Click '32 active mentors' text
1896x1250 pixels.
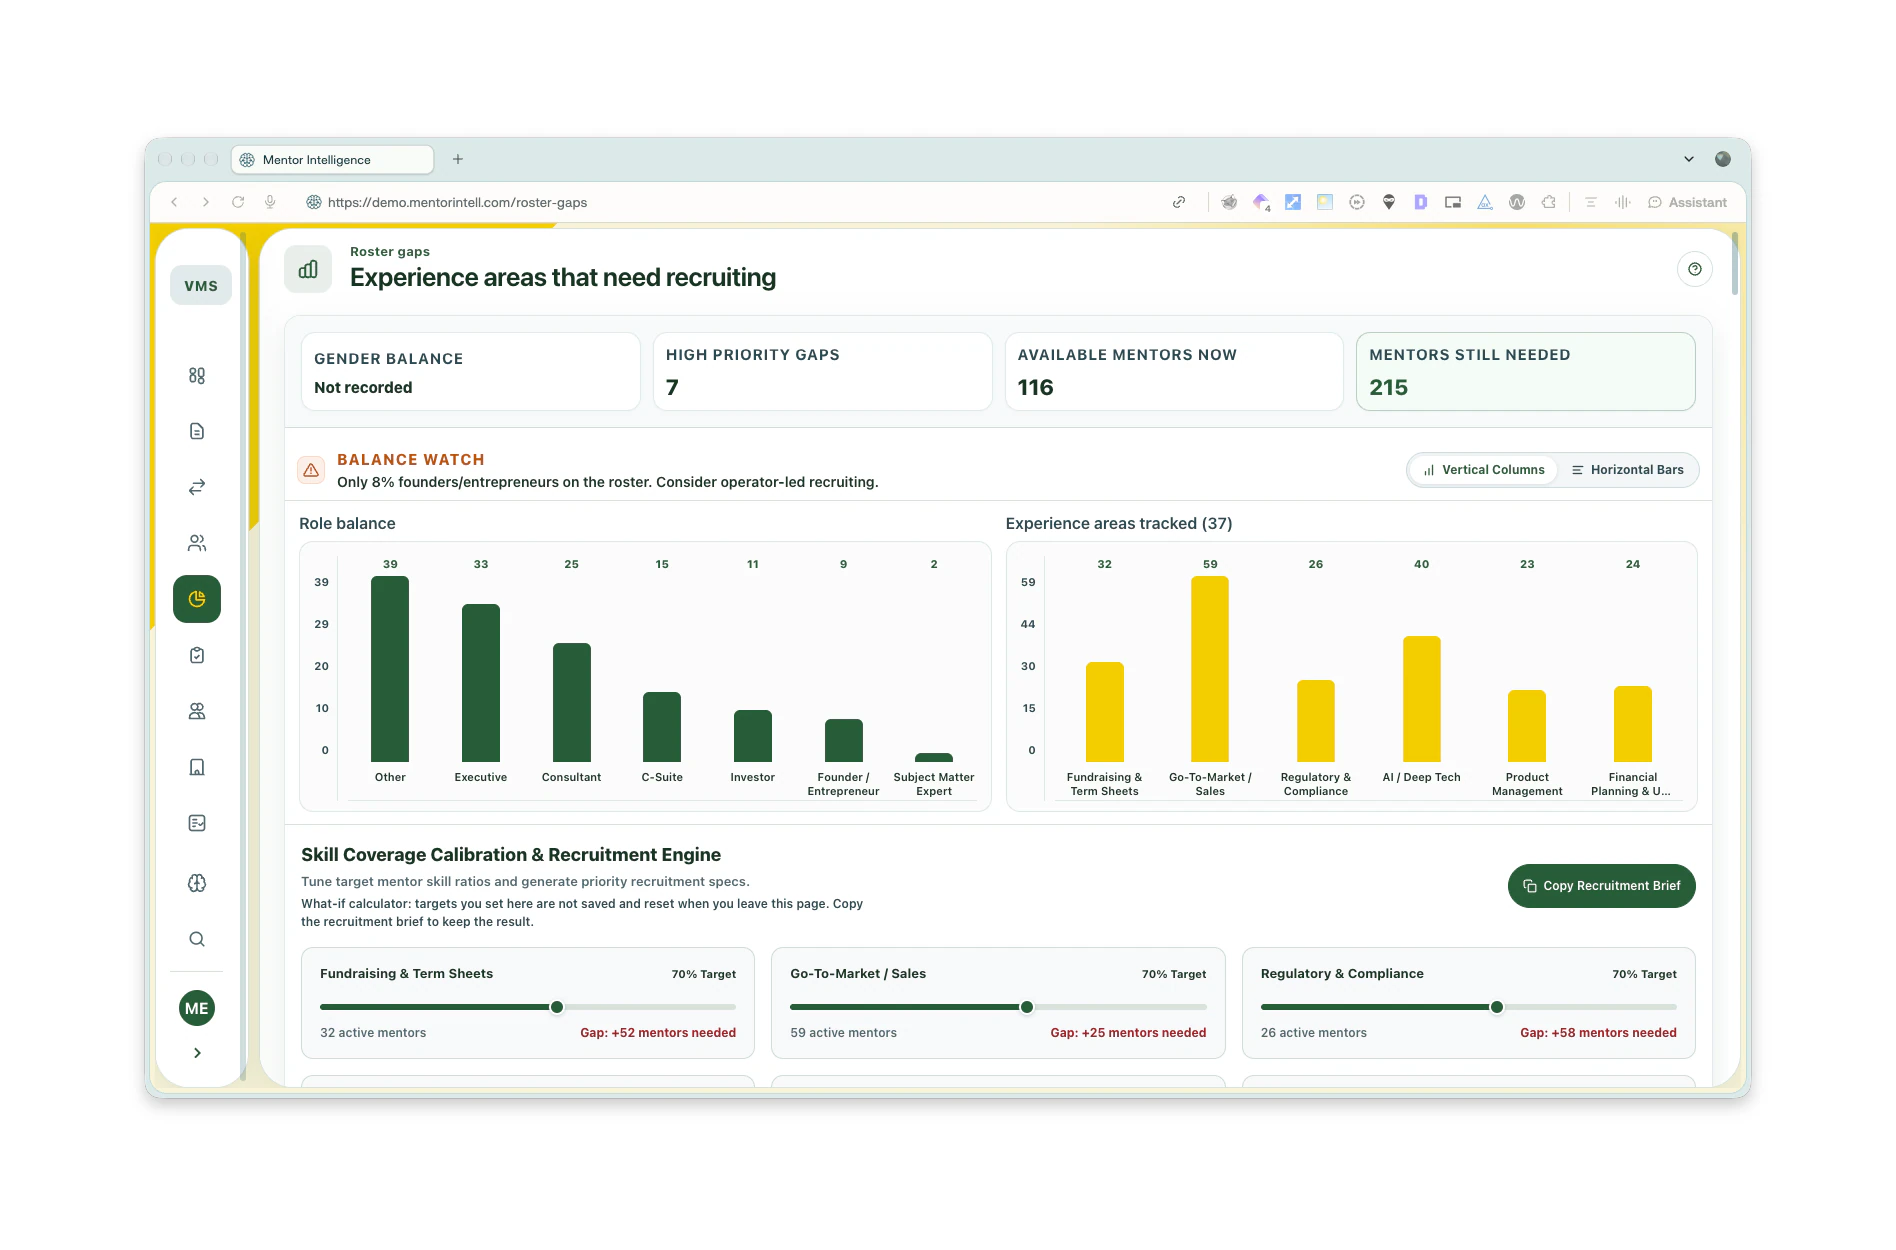point(373,1033)
